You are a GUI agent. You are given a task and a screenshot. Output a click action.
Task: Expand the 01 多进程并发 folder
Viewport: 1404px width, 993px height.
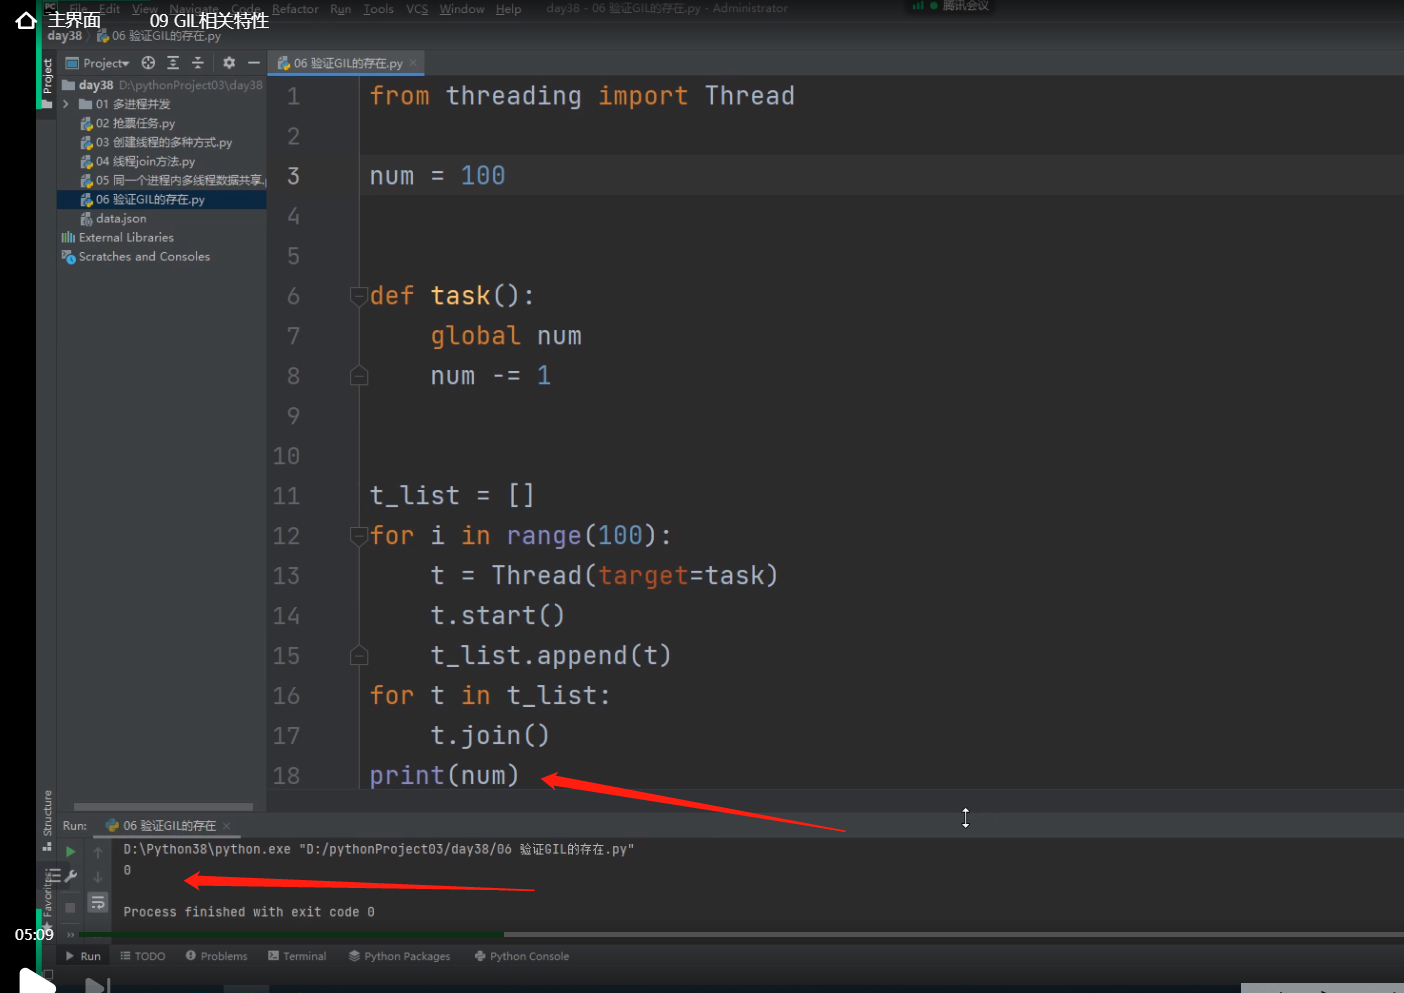(x=66, y=104)
